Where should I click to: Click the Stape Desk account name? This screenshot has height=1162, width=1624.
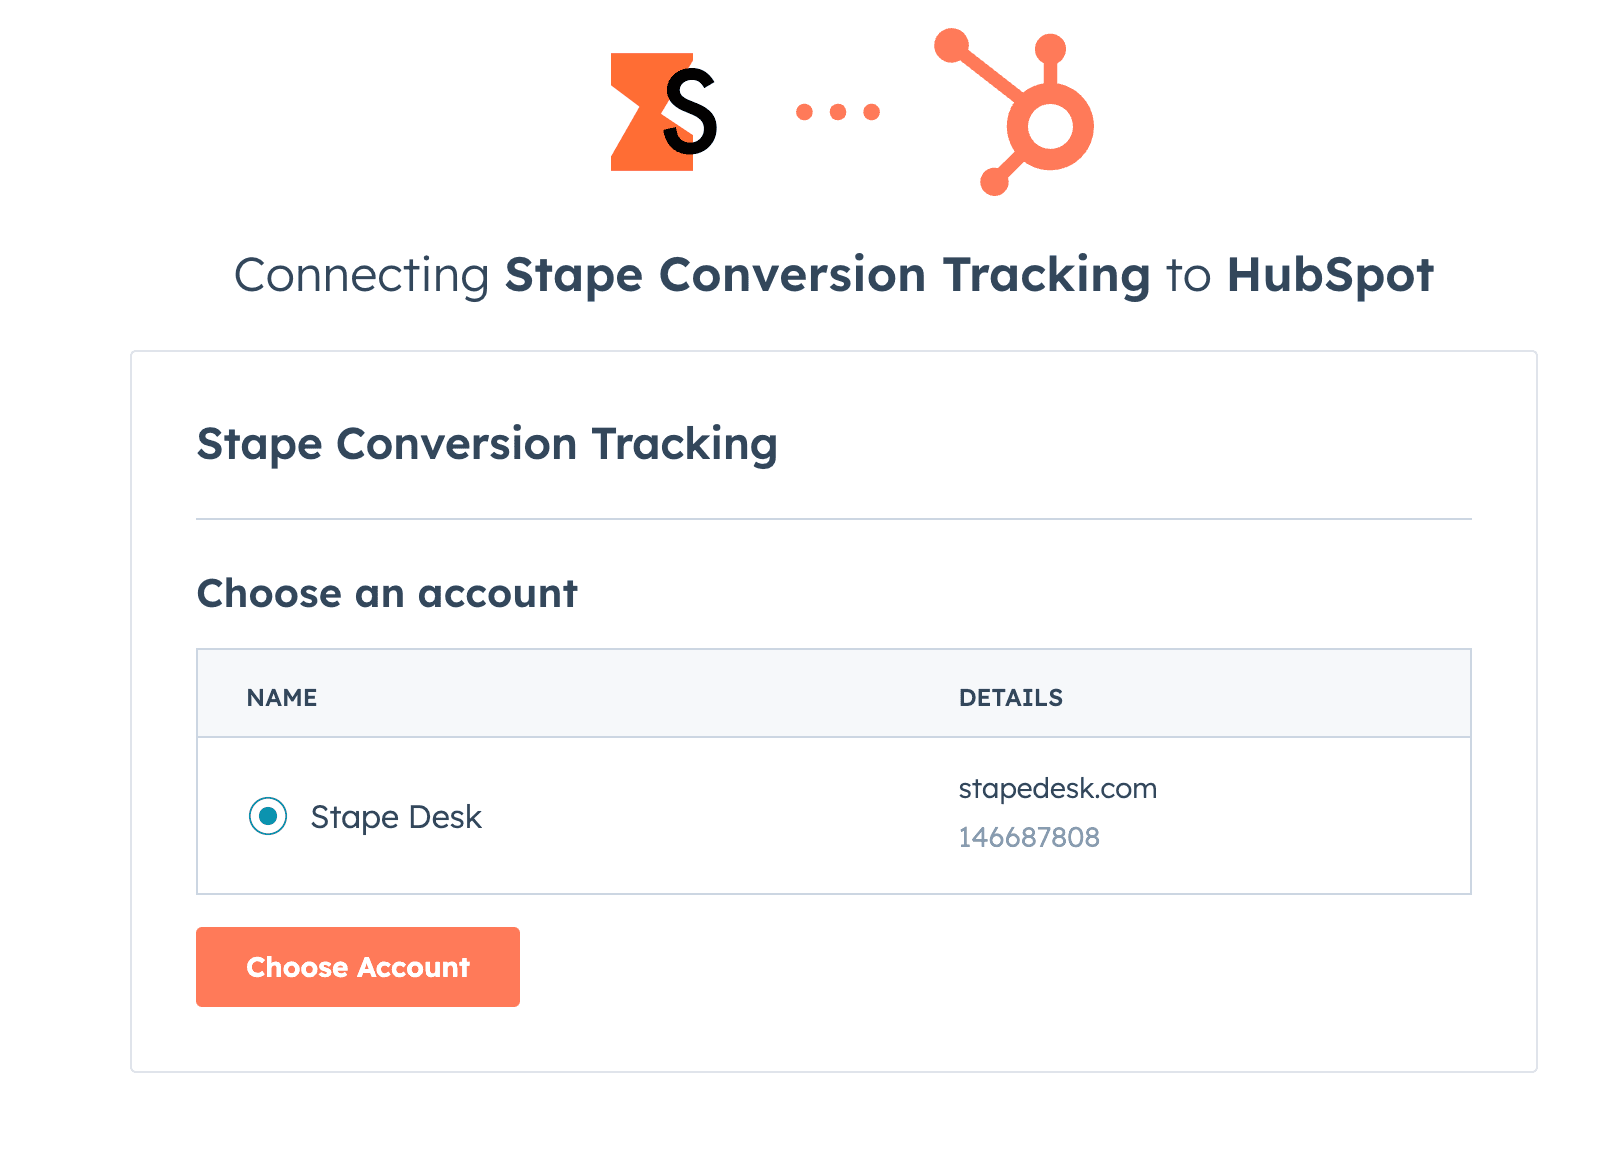tap(396, 817)
